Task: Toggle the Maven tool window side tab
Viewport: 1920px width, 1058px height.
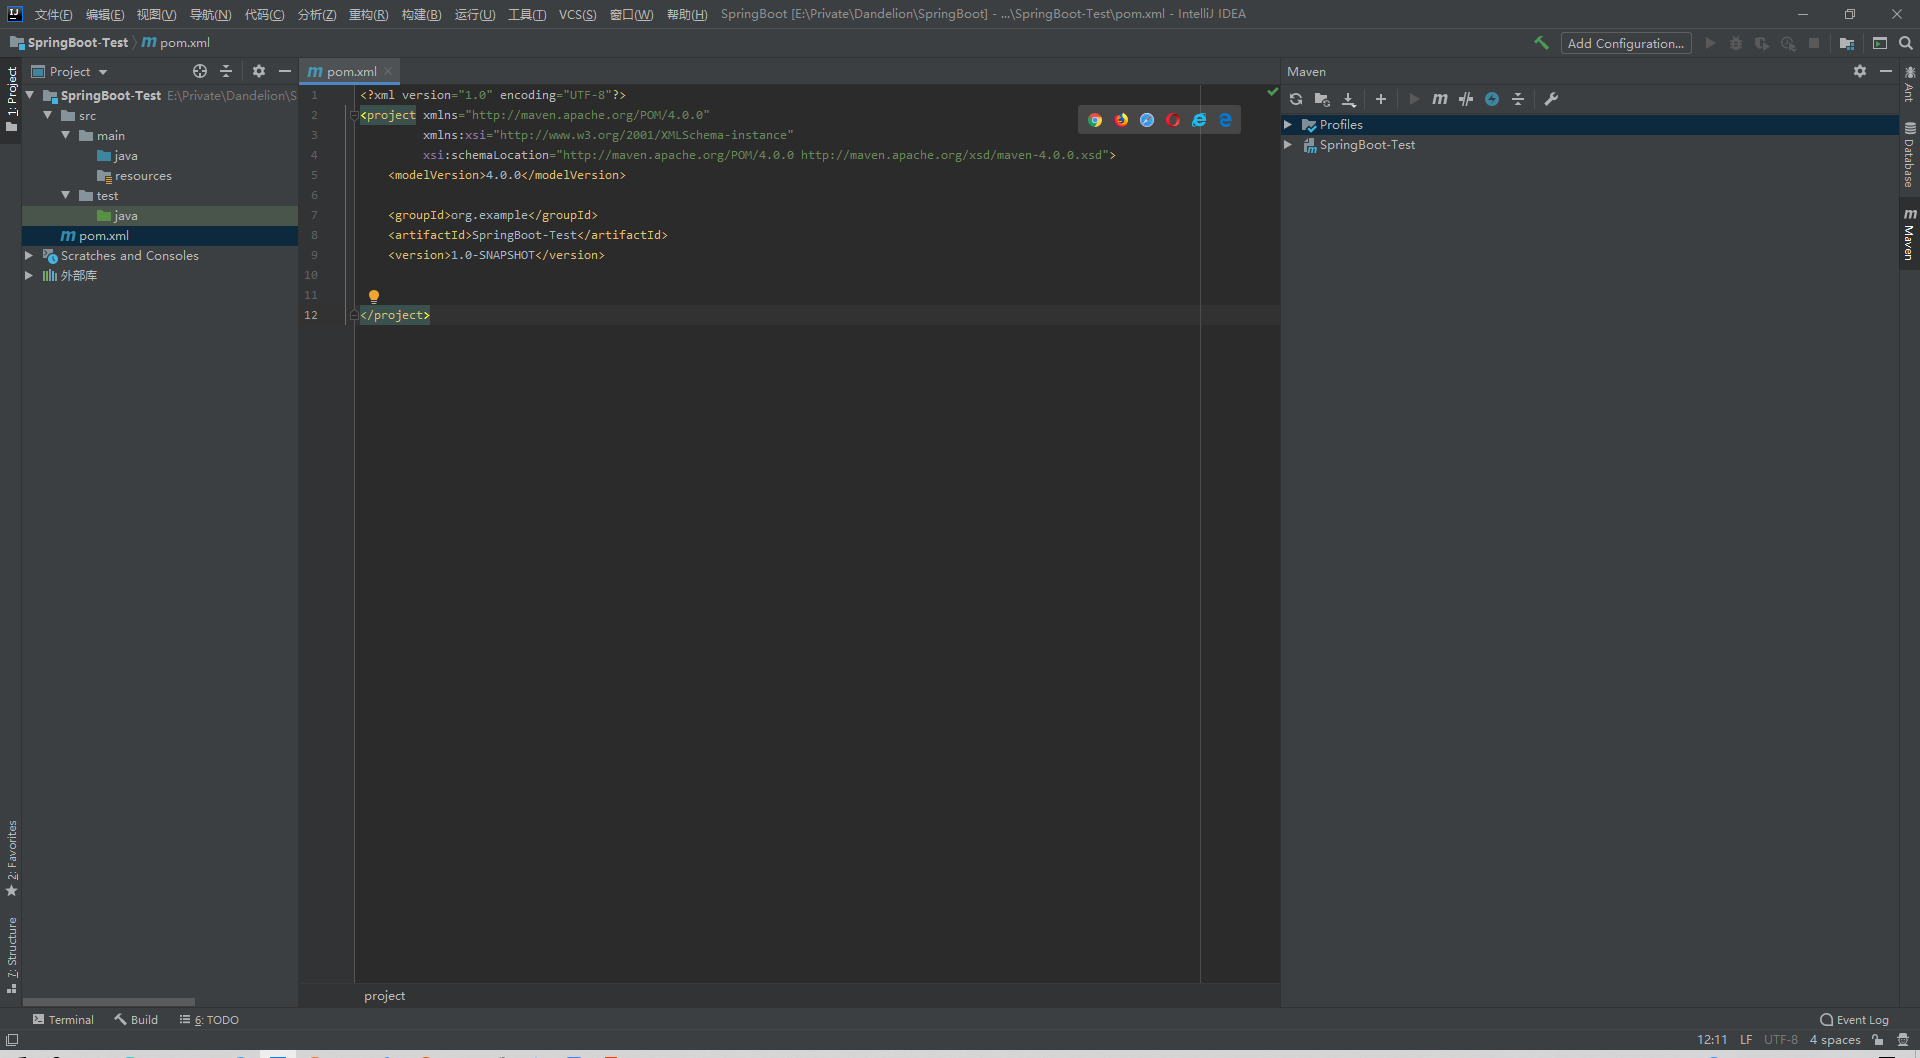Action: [1909, 235]
